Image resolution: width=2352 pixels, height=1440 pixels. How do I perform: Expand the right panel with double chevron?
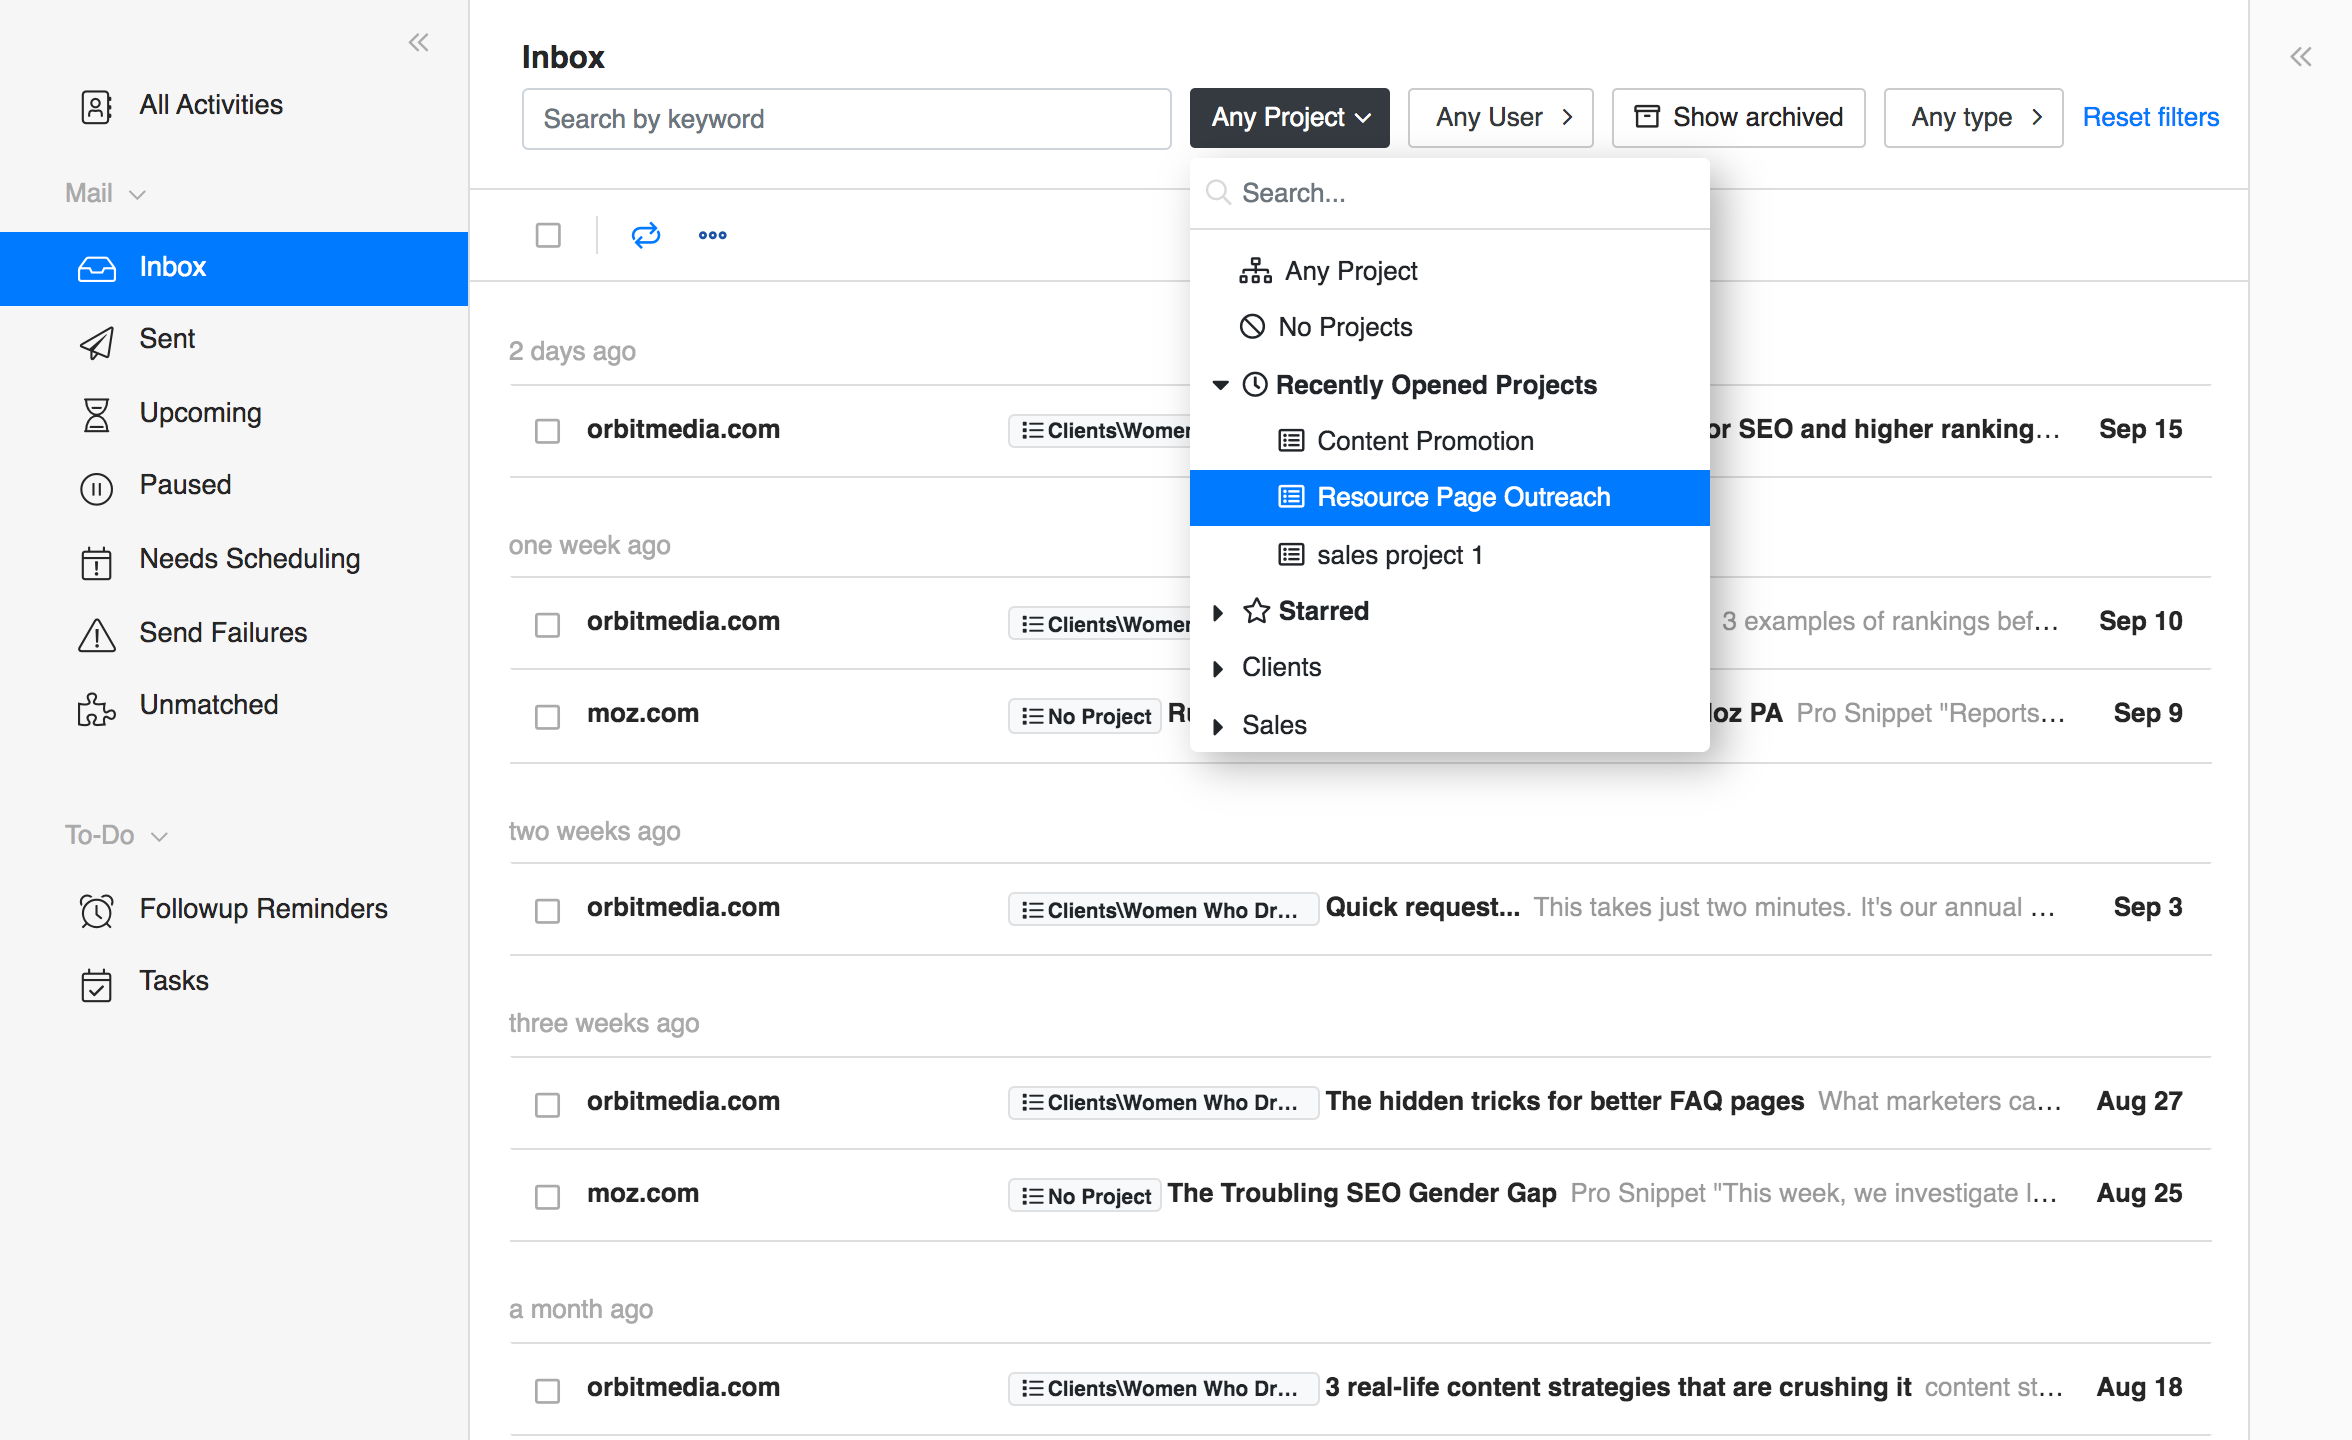pyautogui.click(x=2300, y=57)
